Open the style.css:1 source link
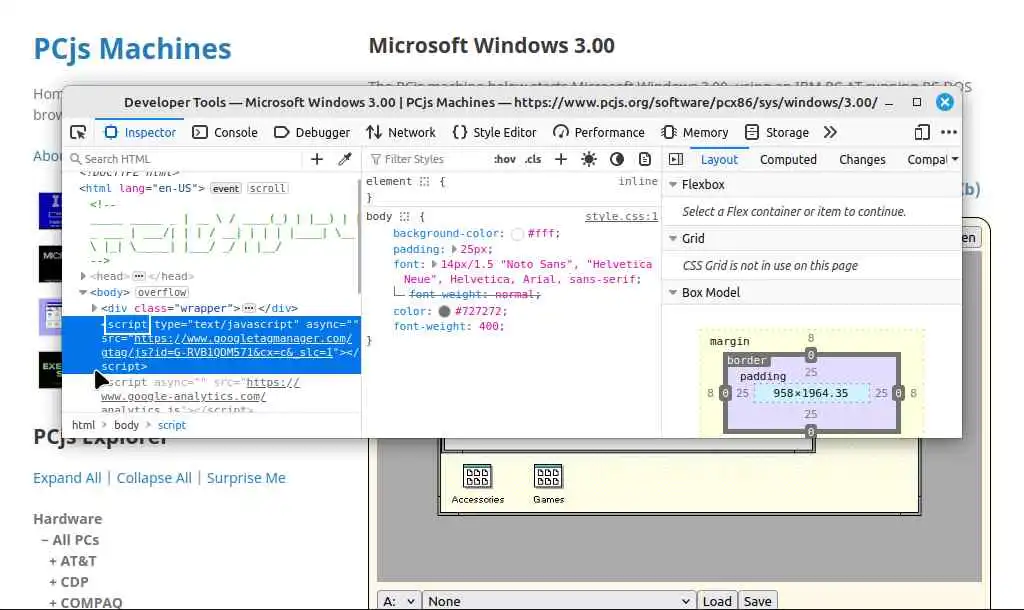This screenshot has width=1024, height=610. tap(621, 216)
